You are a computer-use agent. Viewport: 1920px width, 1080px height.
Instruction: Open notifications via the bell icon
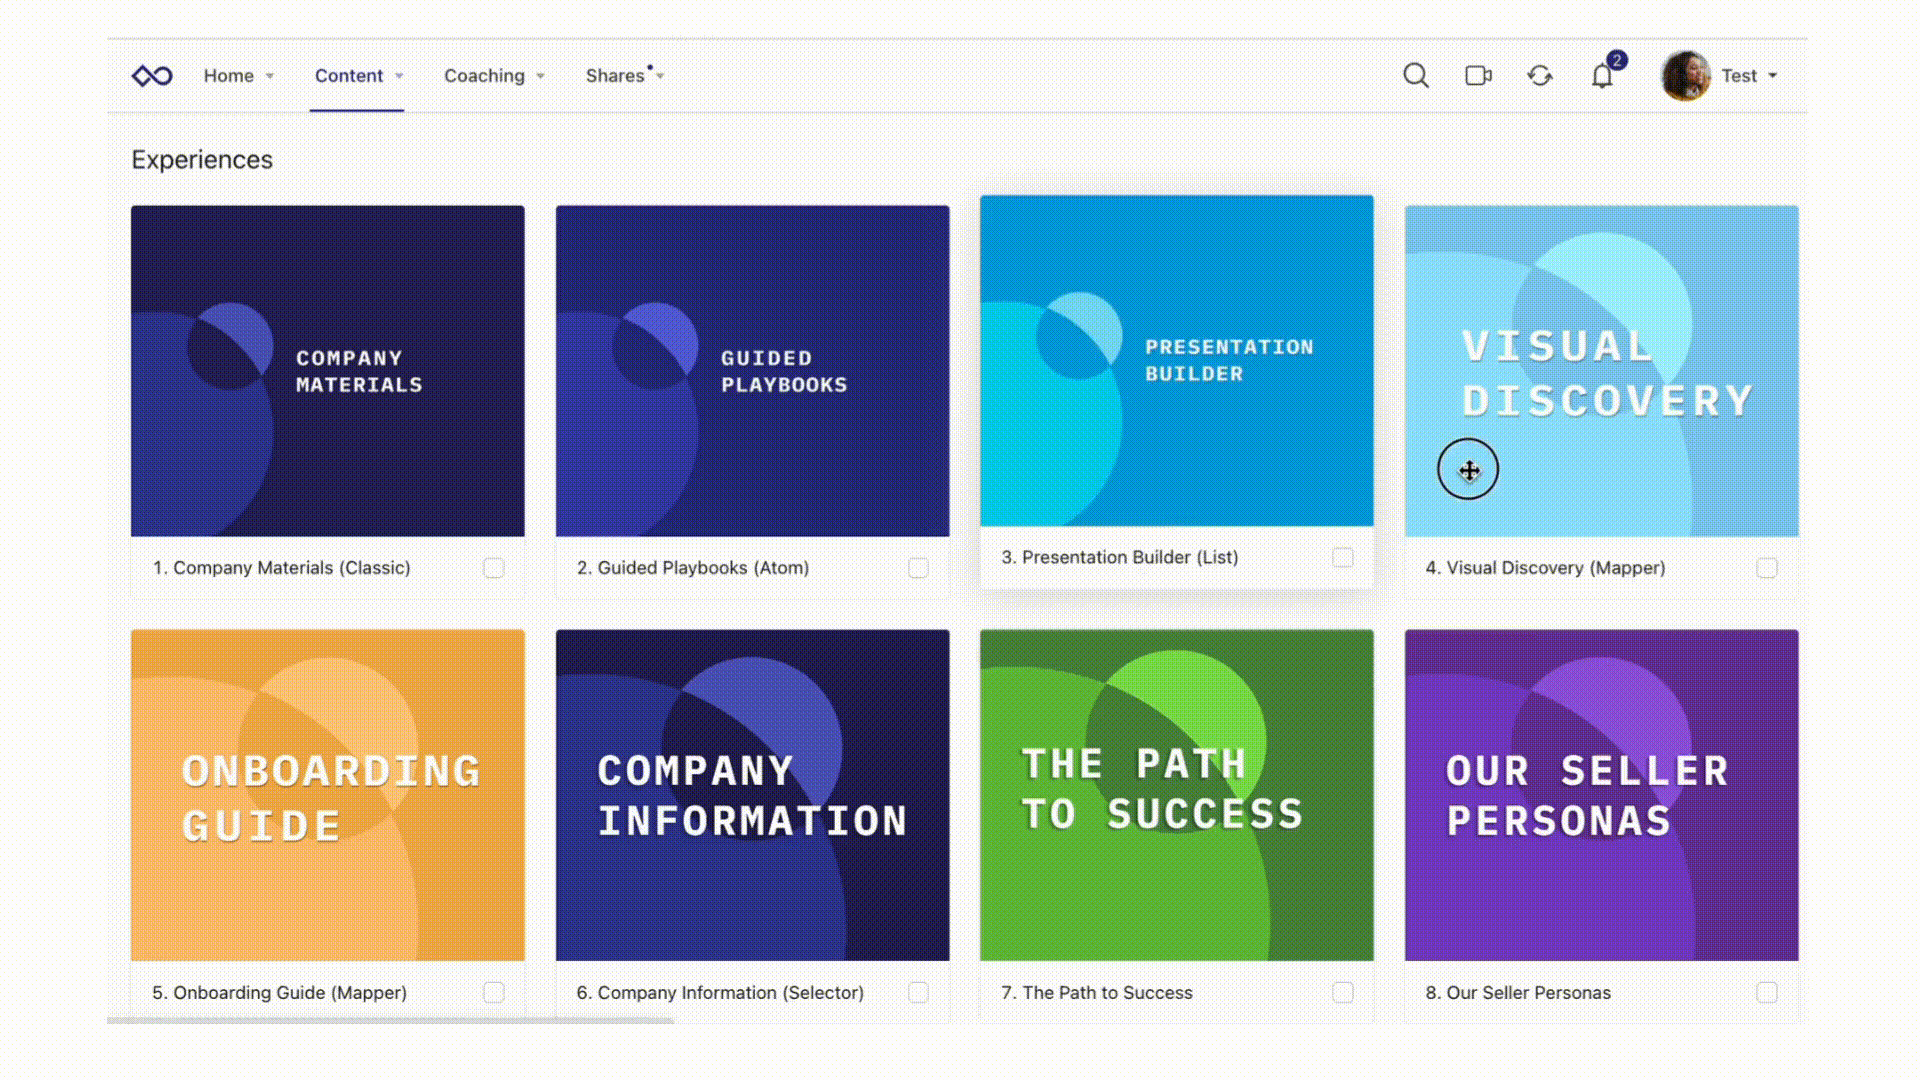coord(1602,75)
